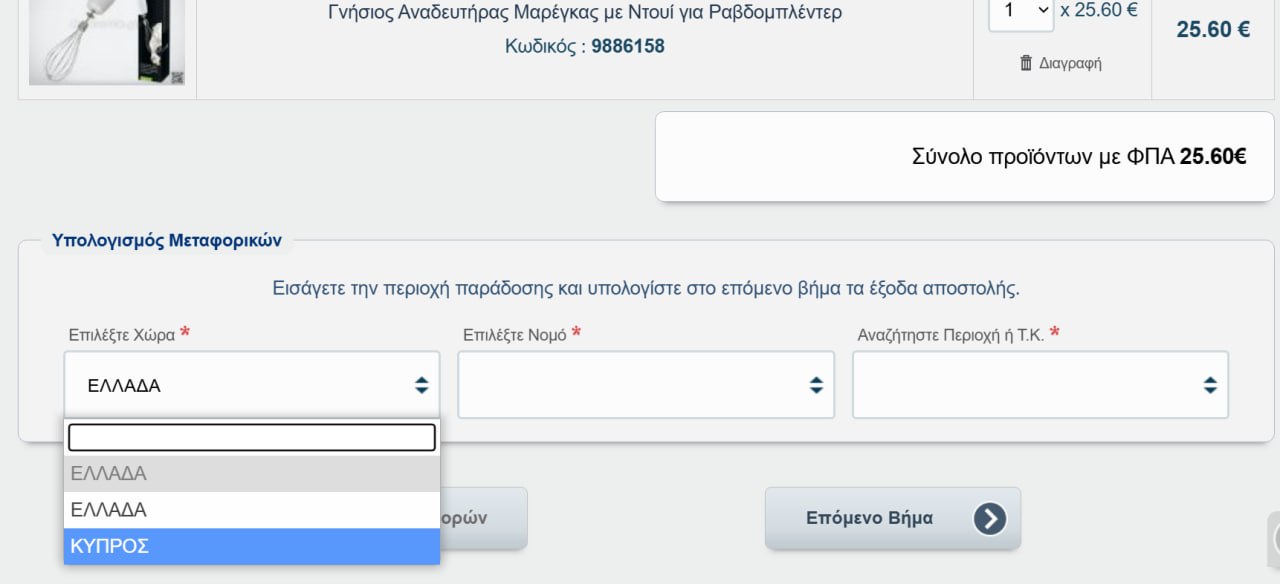Select ΚΥΠΡΟΣ from the country list
Image resolution: width=1280 pixels, height=584 pixels.
pyautogui.click(x=252, y=546)
